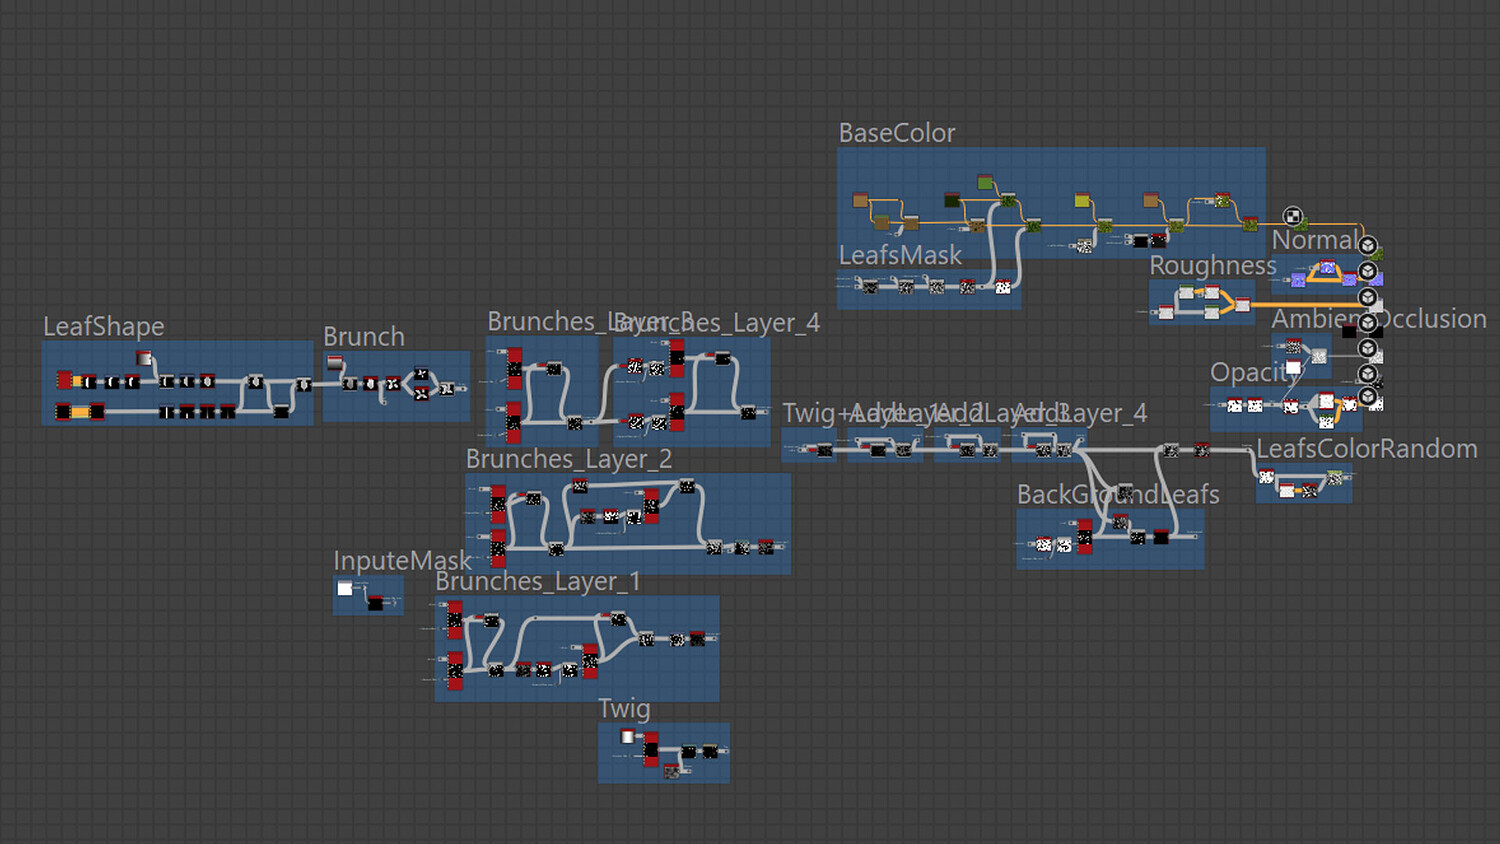Screen dimensions: 1500x844
Task: Select the tall red node in Twig frame
Action: (x=651, y=749)
